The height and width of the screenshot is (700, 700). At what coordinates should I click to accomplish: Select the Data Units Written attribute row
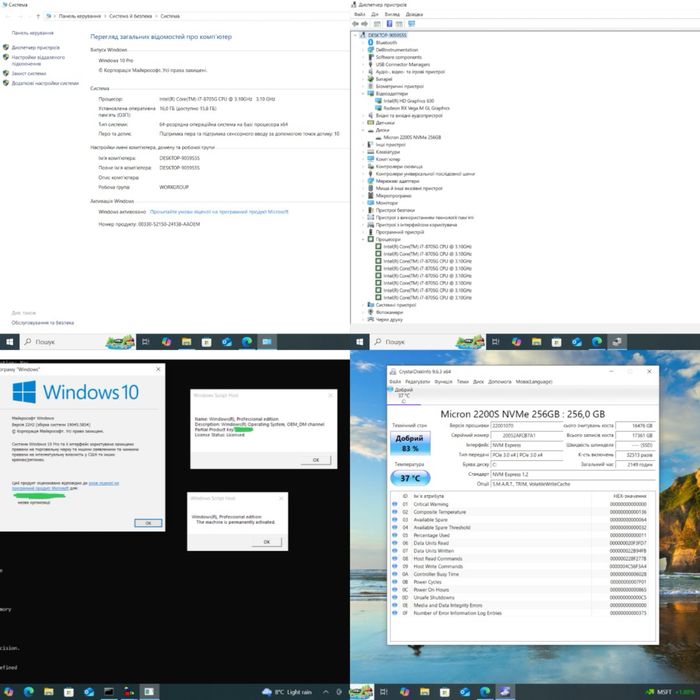523,551
